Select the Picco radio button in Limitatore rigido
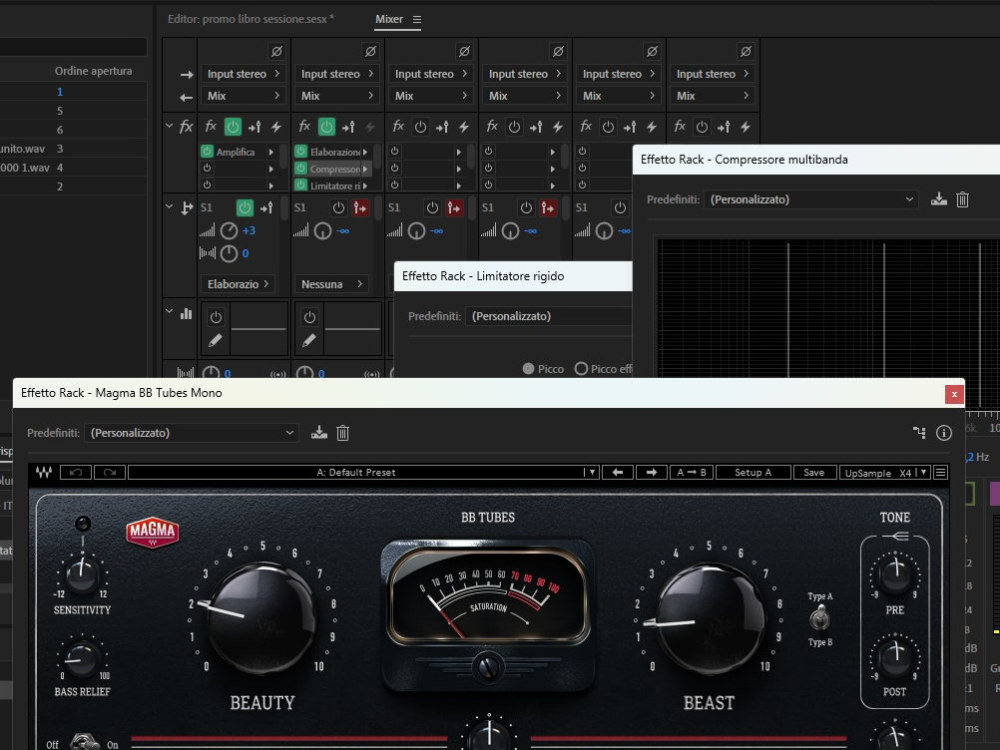 pos(528,369)
